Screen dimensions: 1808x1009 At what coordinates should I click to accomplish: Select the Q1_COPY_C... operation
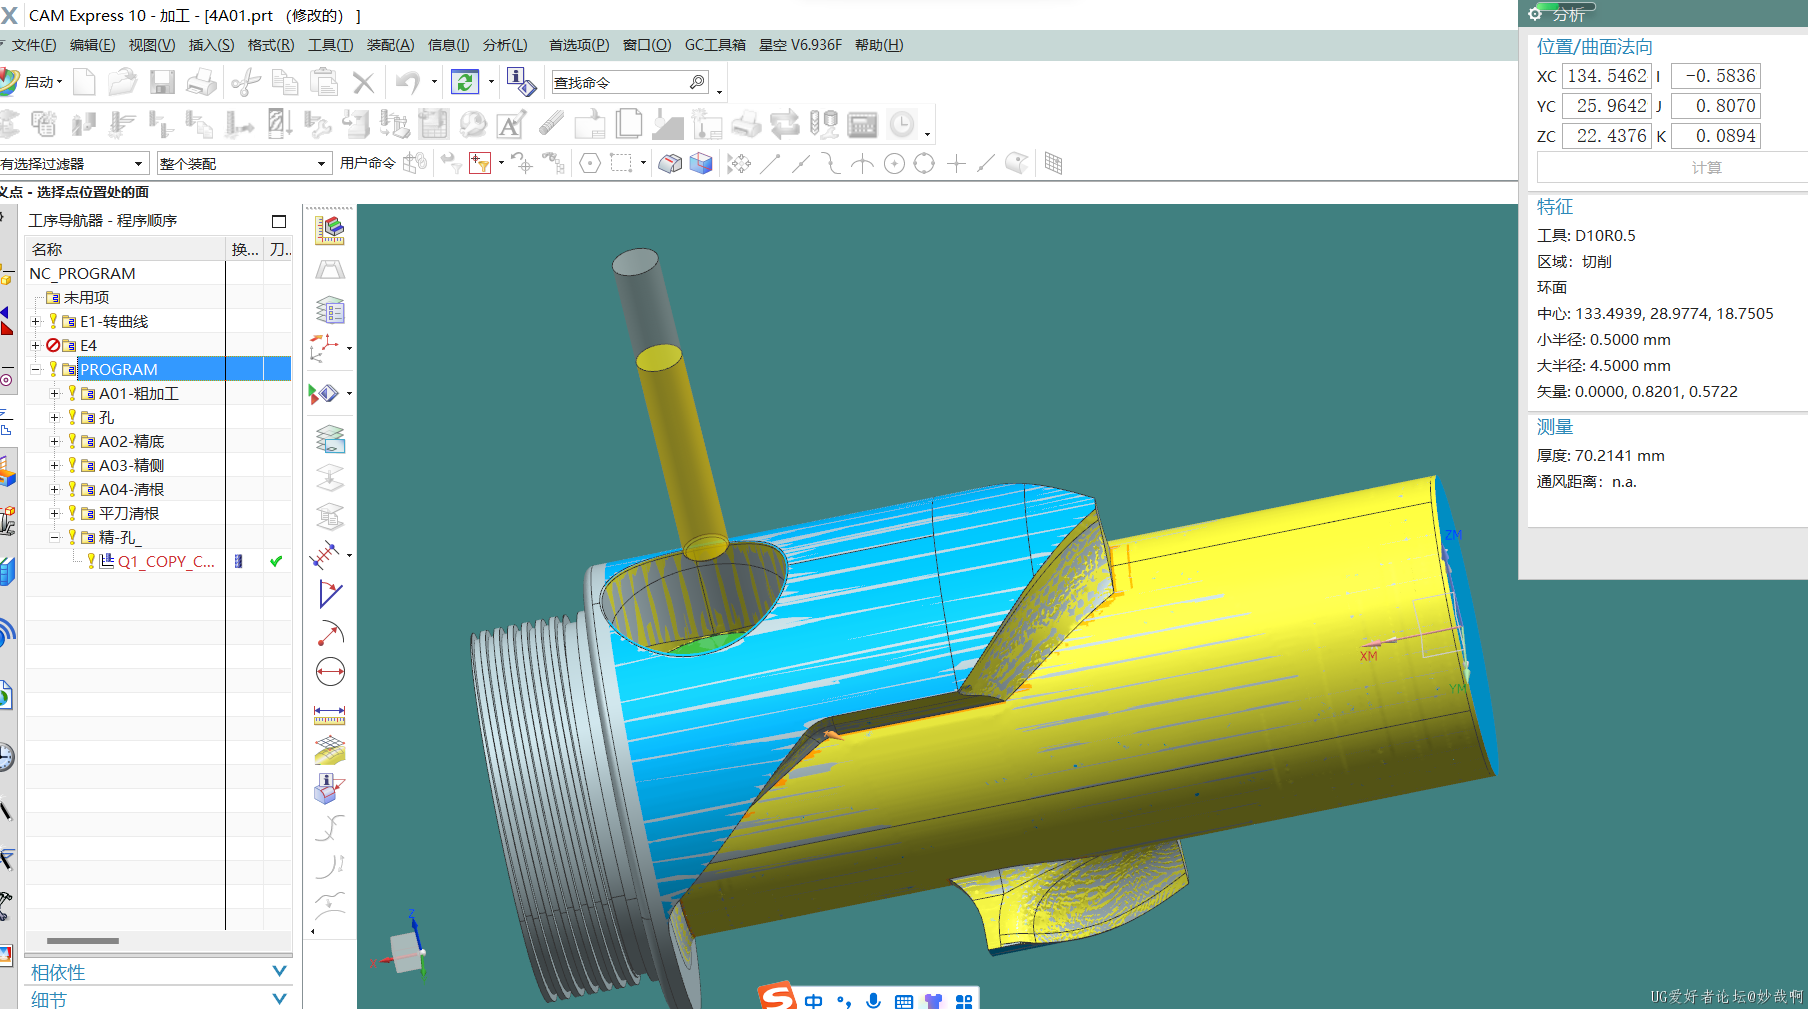(x=166, y=561)
